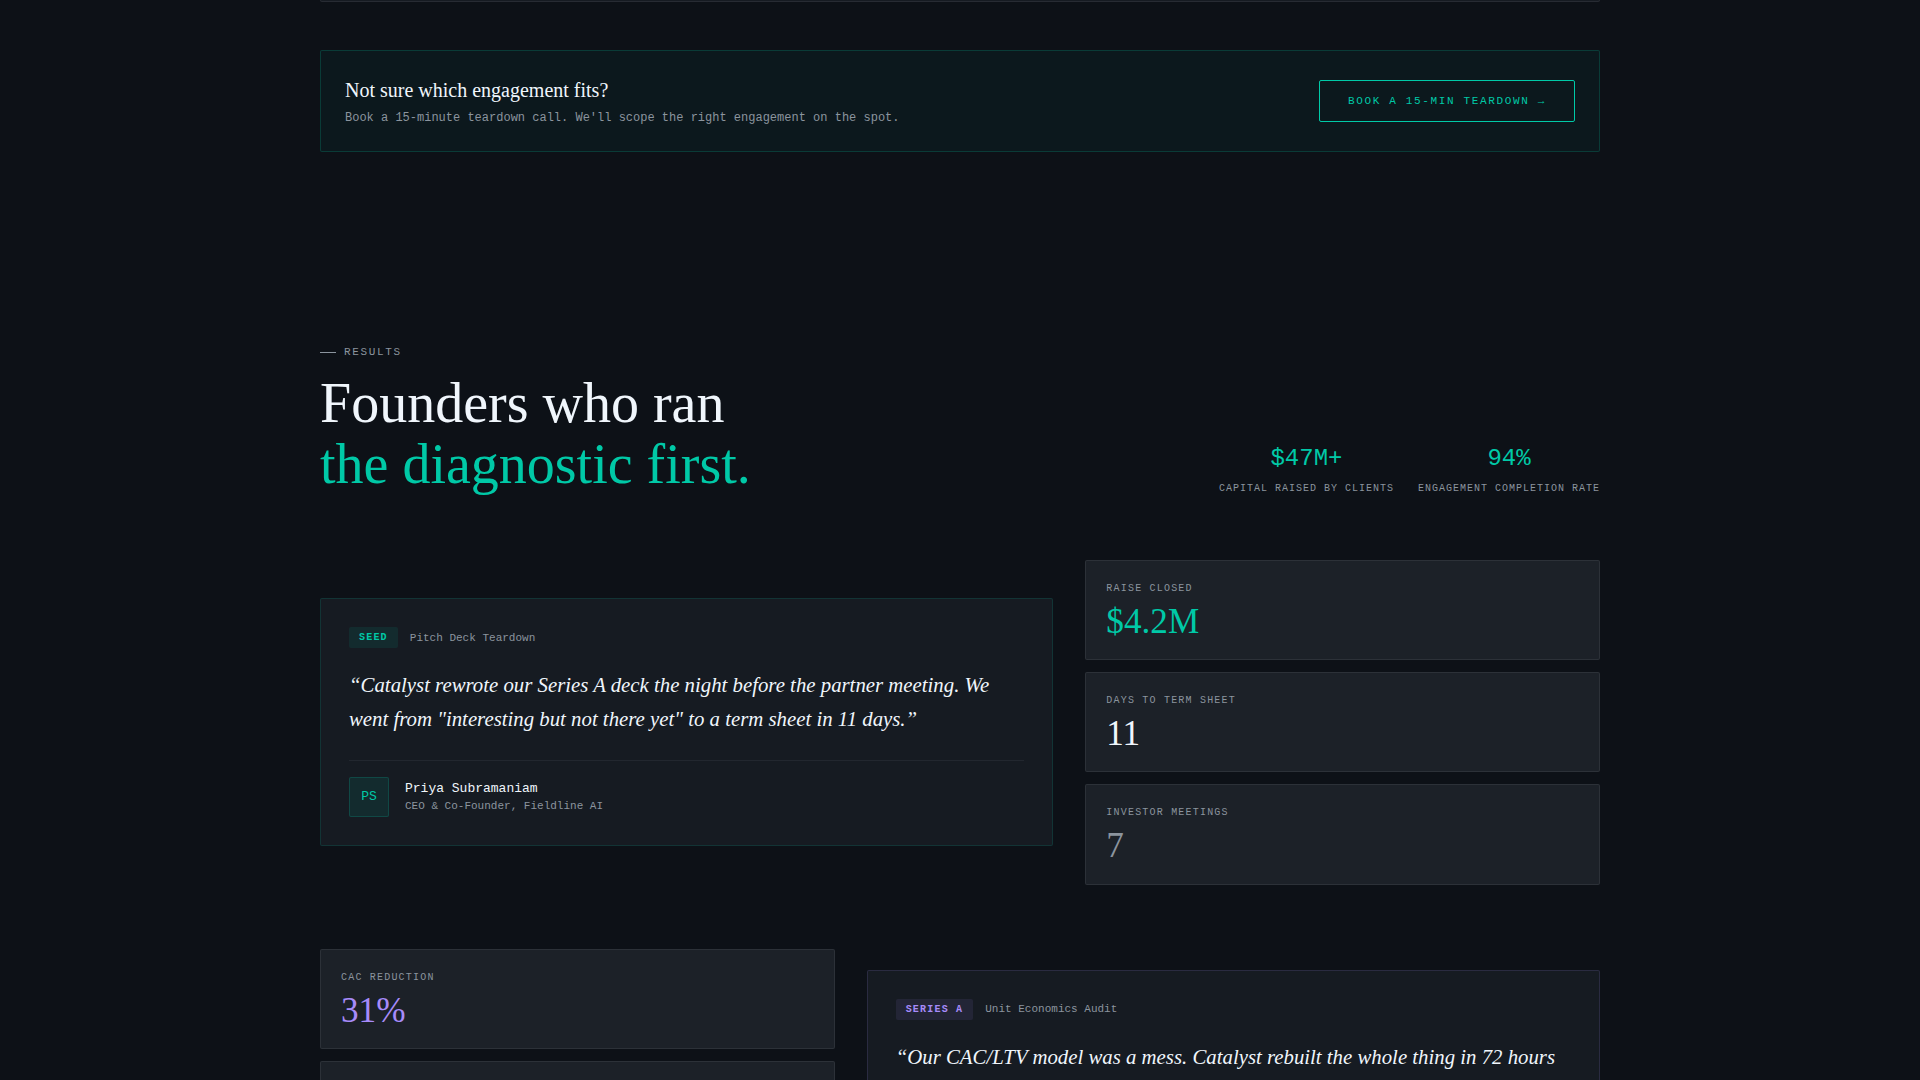
Task: Click the 15-minute teardown call description
Action: [x=622, y=118]
